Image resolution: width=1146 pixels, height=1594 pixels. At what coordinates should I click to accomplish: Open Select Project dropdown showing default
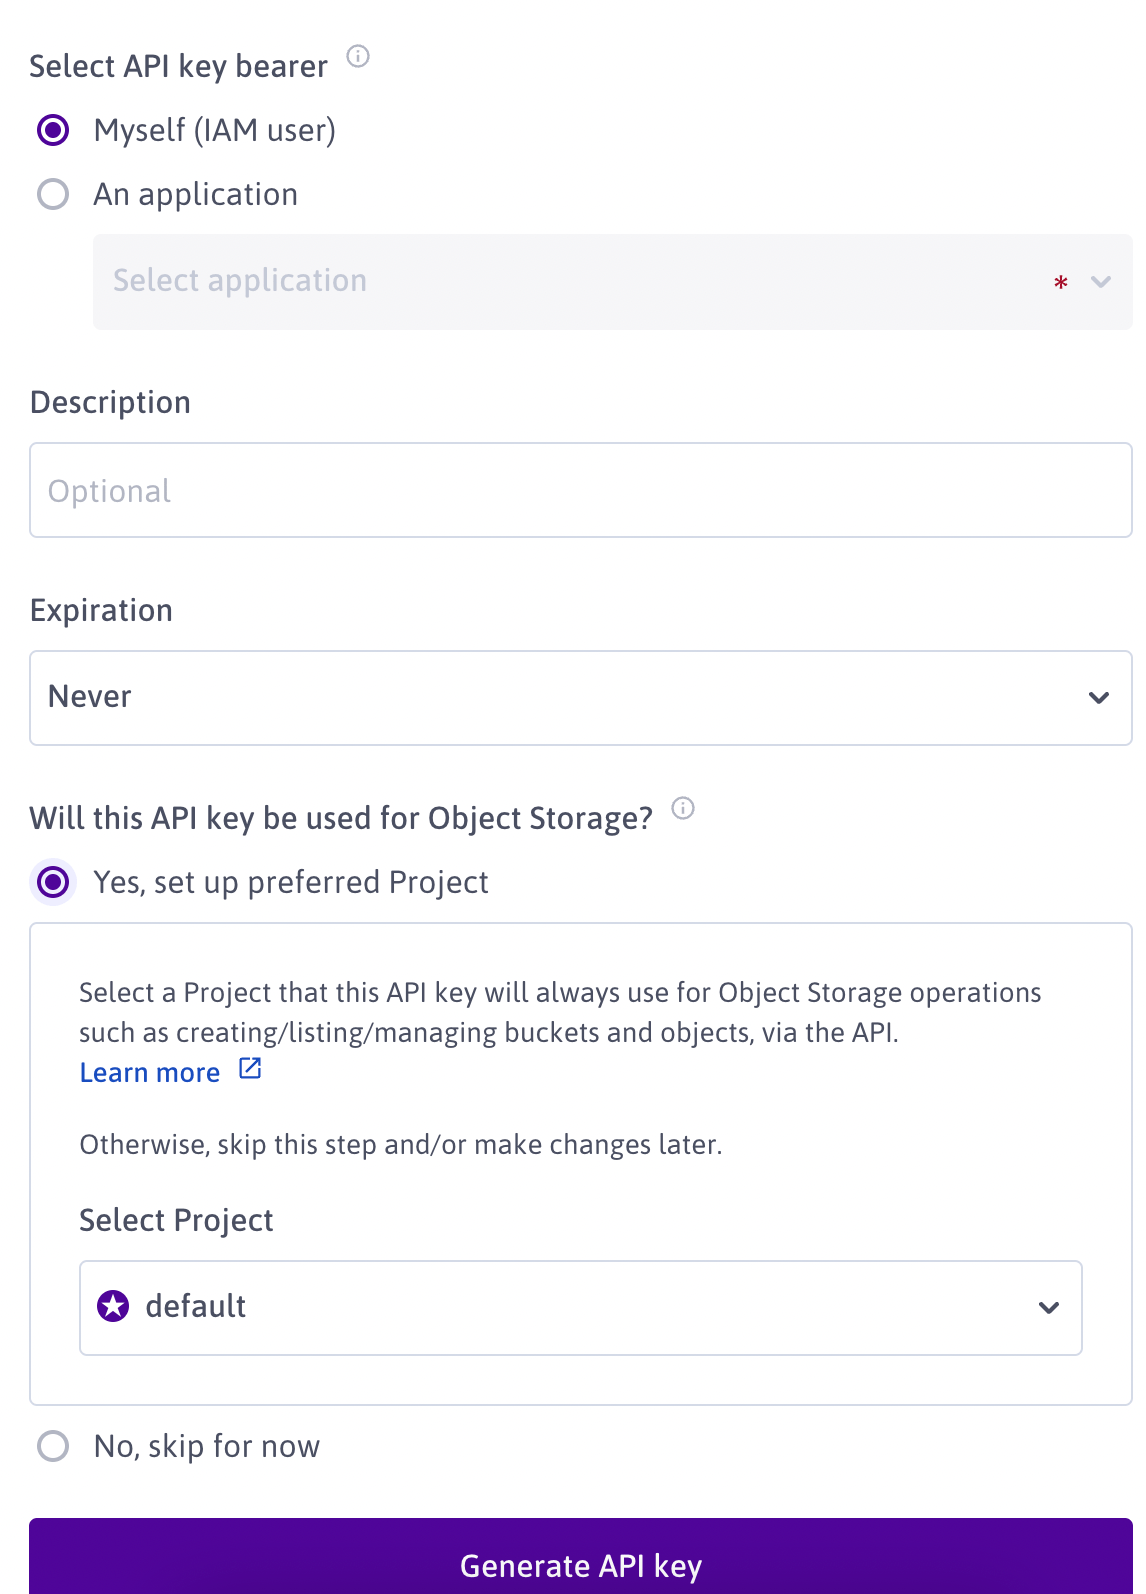pyautogui.click(x=580, y=1307)
